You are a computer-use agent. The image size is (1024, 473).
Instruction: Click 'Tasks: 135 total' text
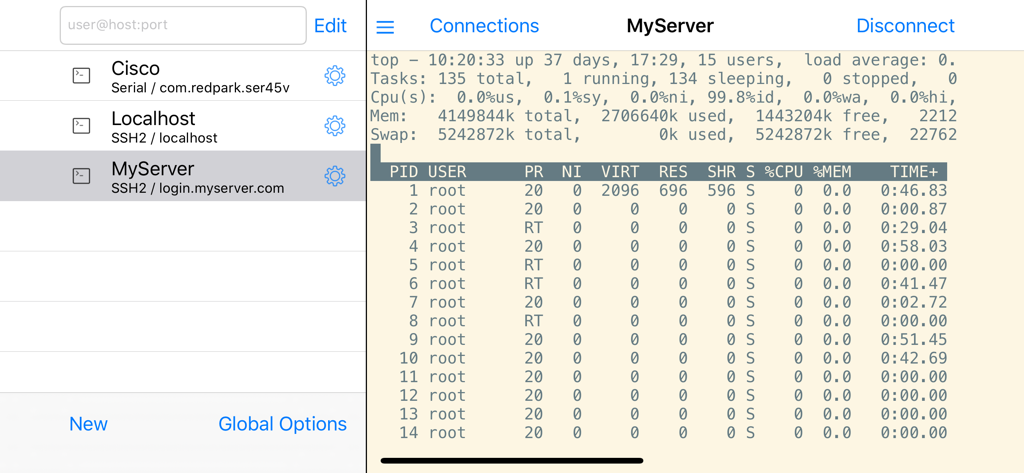coord(451,79)
